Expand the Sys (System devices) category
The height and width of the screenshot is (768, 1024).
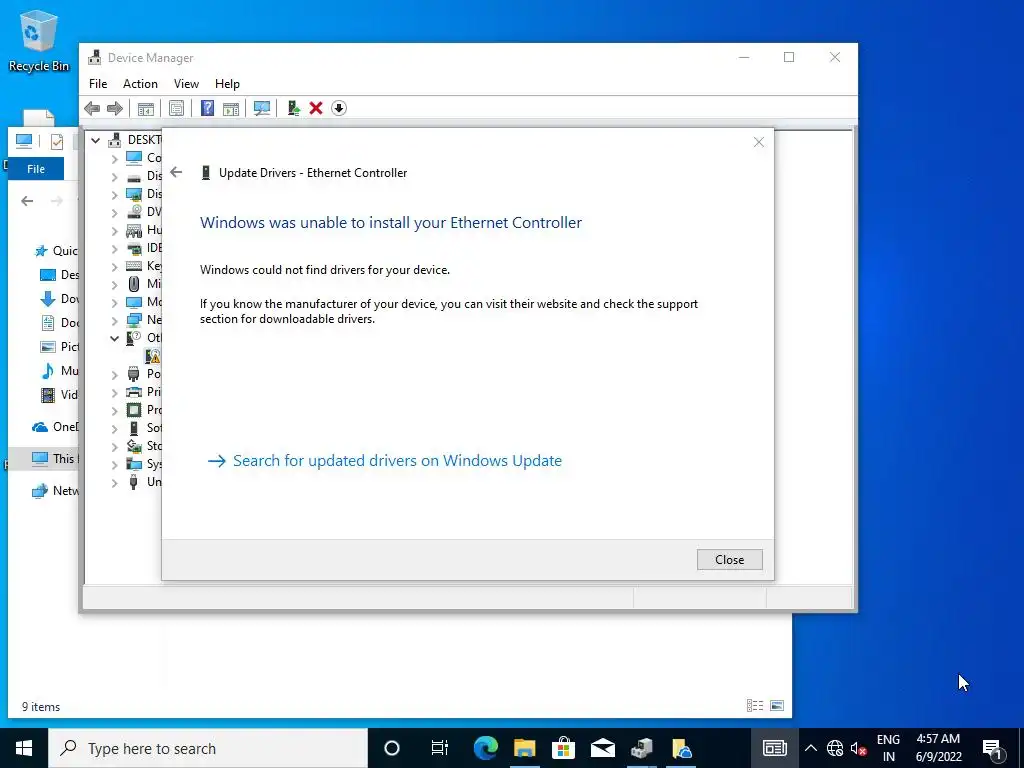(114, 464)
